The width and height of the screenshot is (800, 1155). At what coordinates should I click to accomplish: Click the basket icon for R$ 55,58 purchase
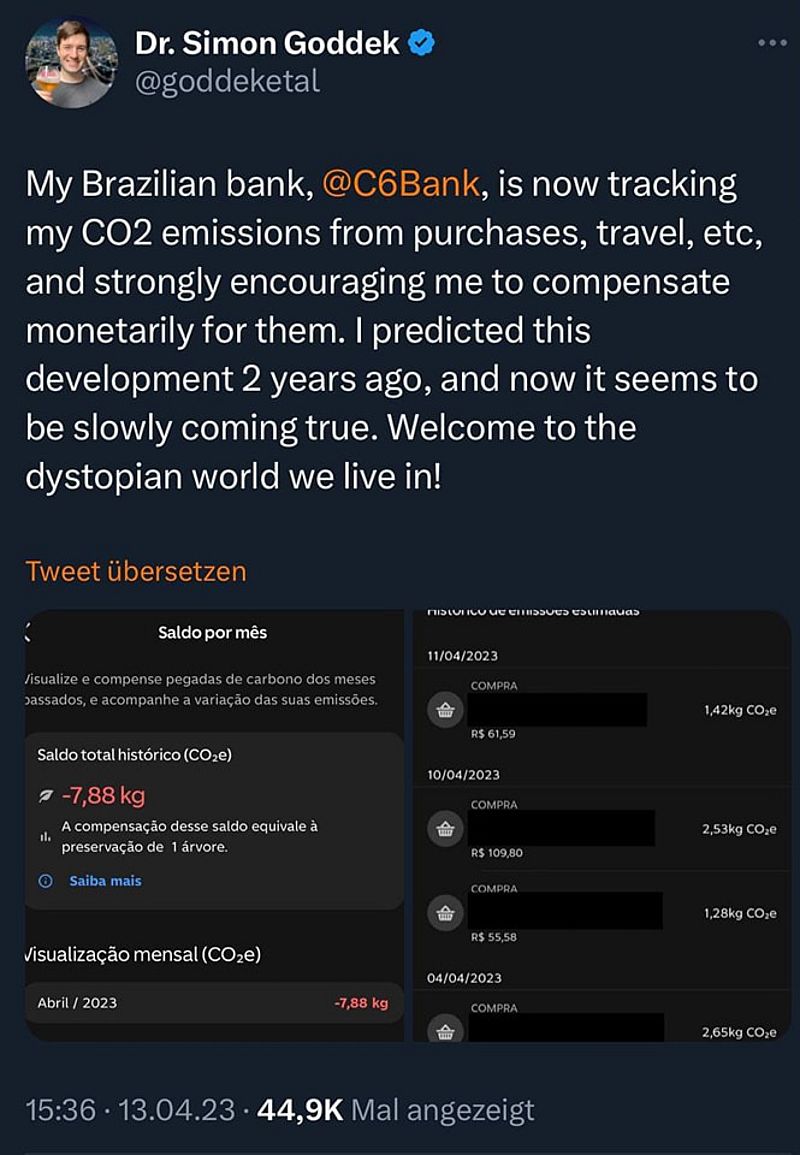pyautogui.click(x=445, y=912)
